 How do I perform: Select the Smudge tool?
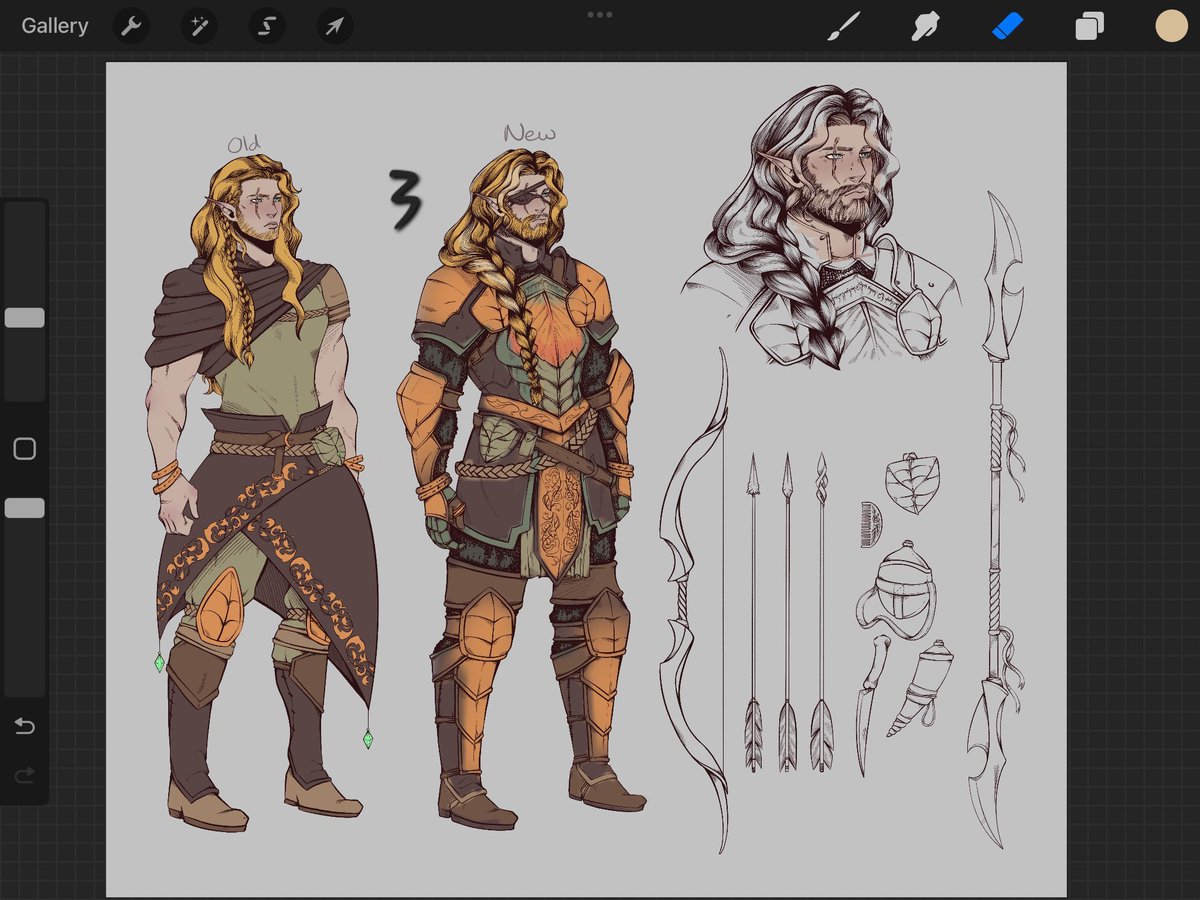[925, 26]
